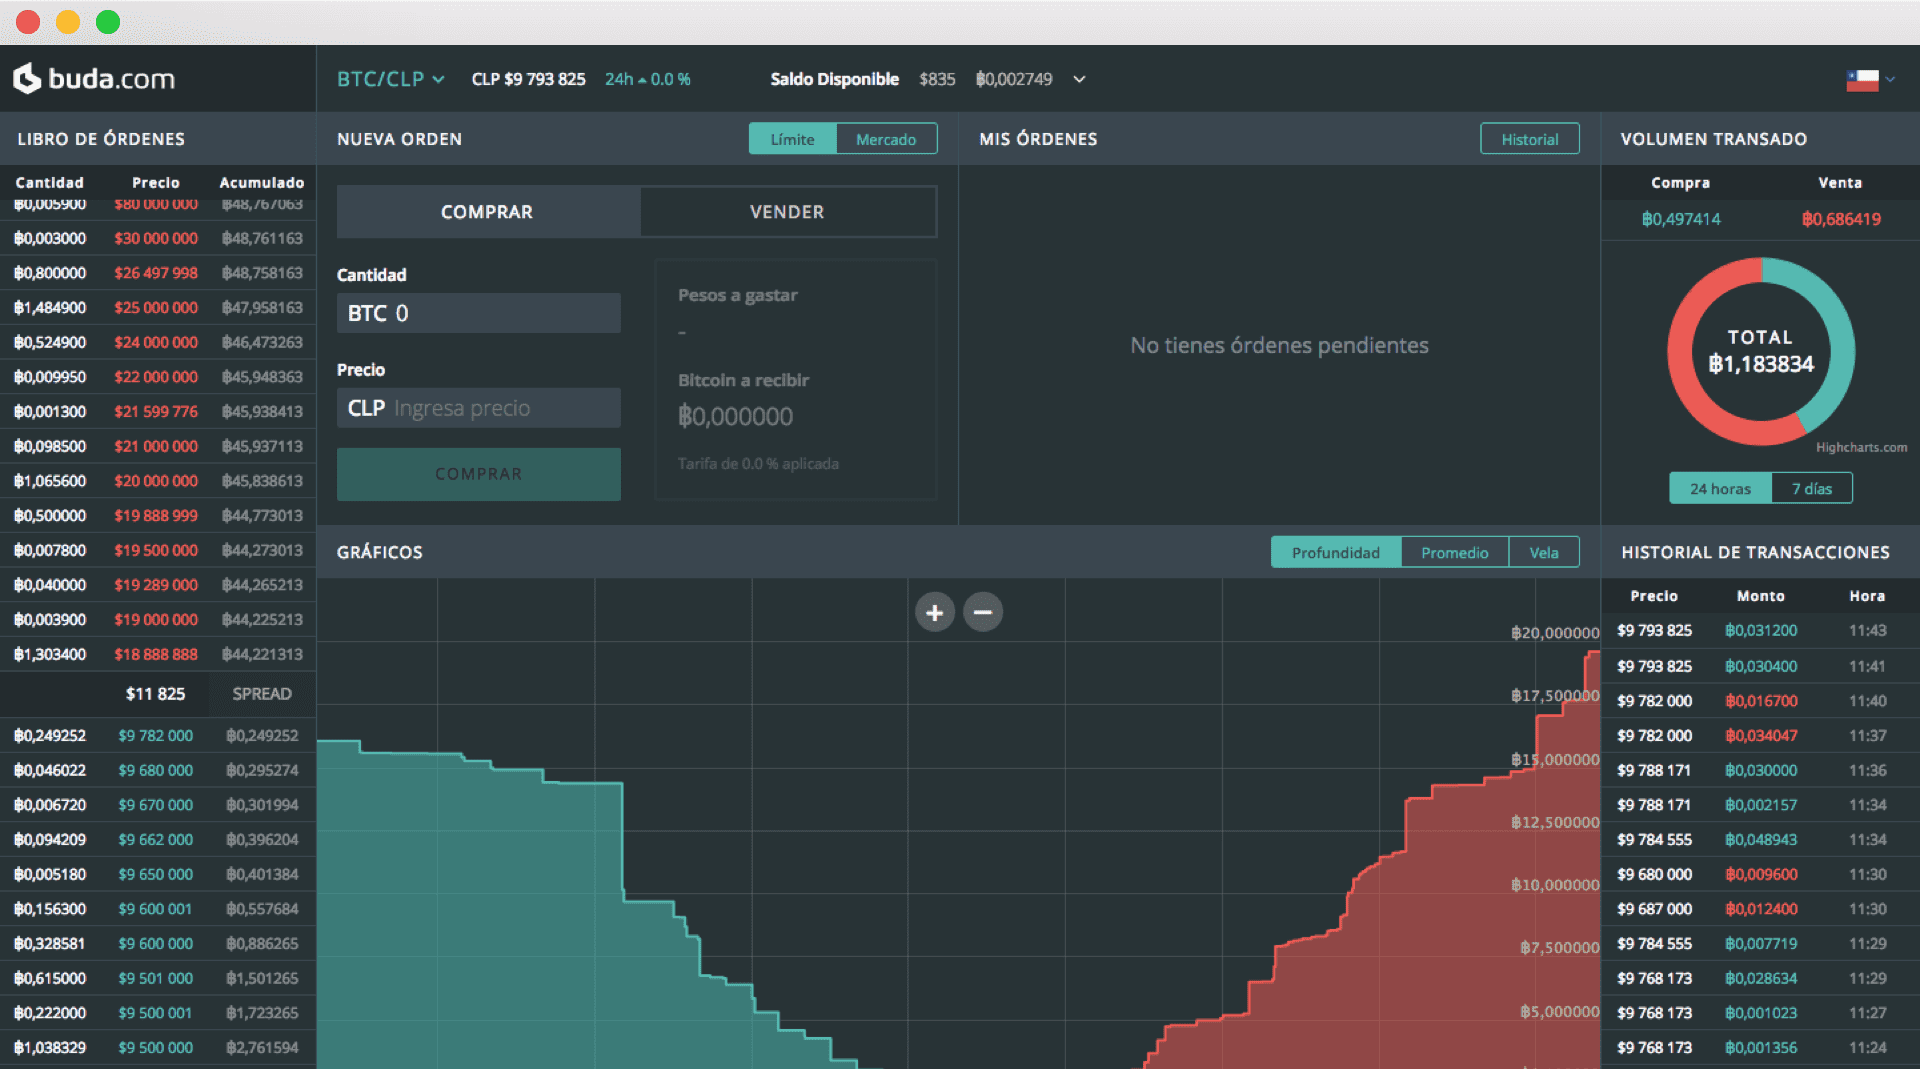Open the Historial of my orders
This screenshot has width=1920, height=1069.
(1529, 139)
